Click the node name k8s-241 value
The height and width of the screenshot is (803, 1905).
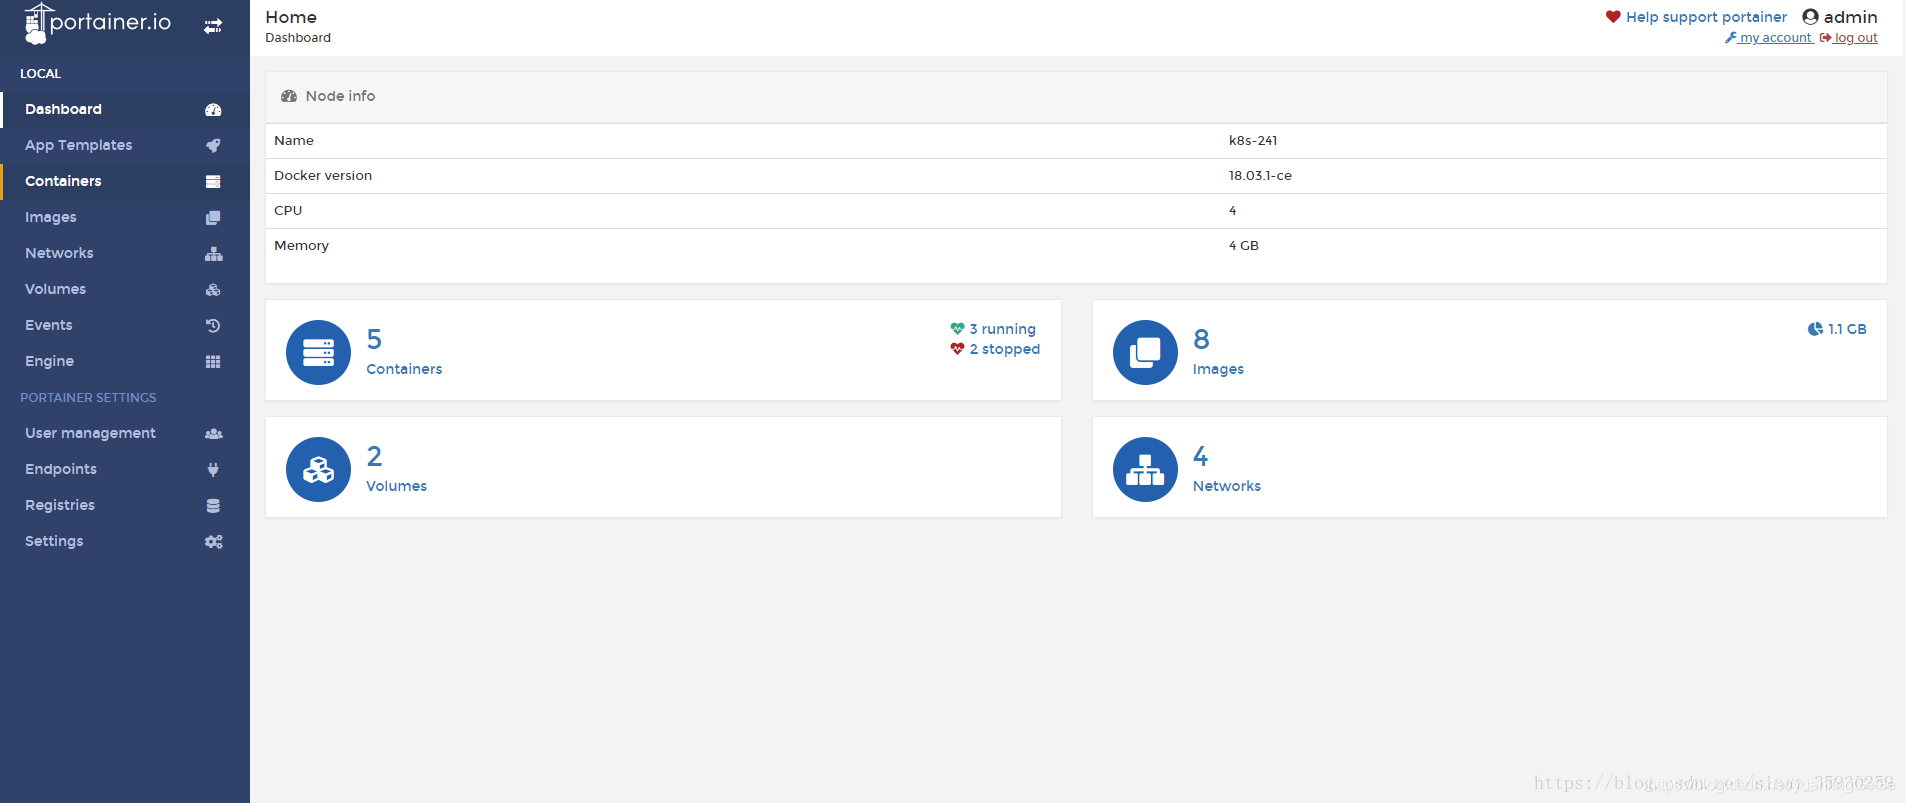[x=1253, y=141]
